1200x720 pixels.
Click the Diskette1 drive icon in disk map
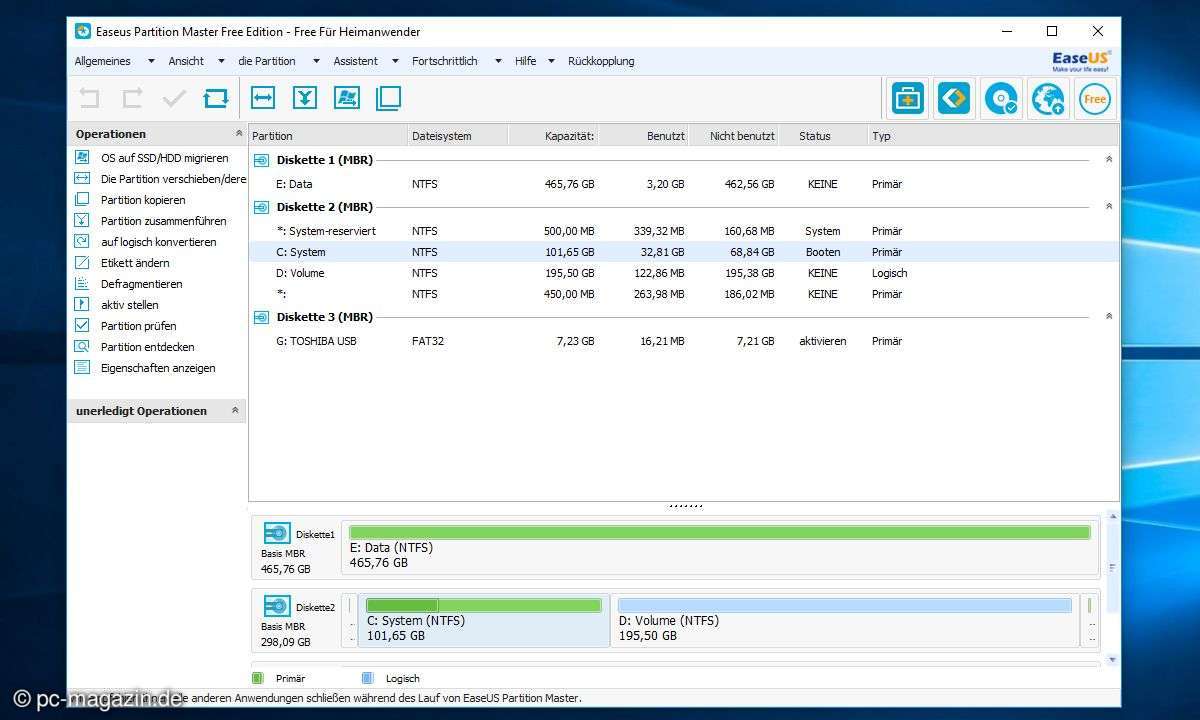click(x=277, y=534)
